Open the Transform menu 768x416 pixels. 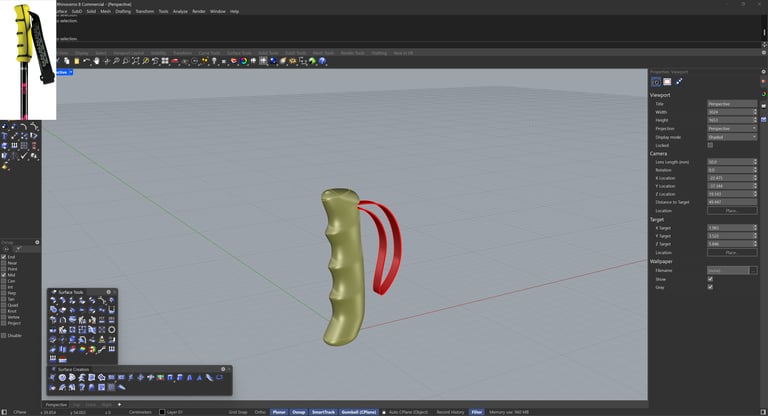tap(144, 11)
